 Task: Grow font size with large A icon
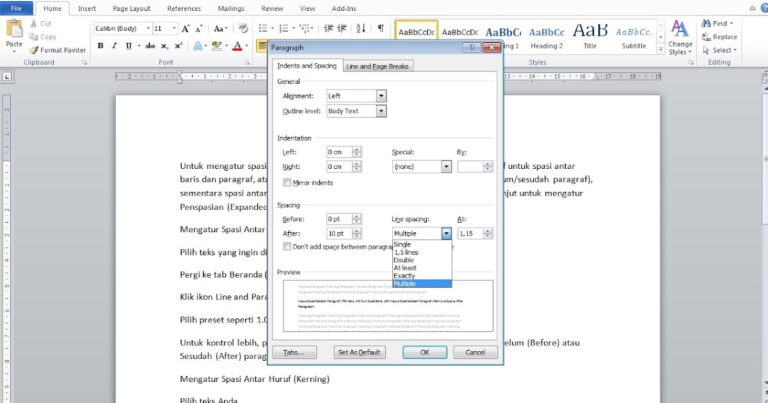pyautogui.click(x=186, y=29)
